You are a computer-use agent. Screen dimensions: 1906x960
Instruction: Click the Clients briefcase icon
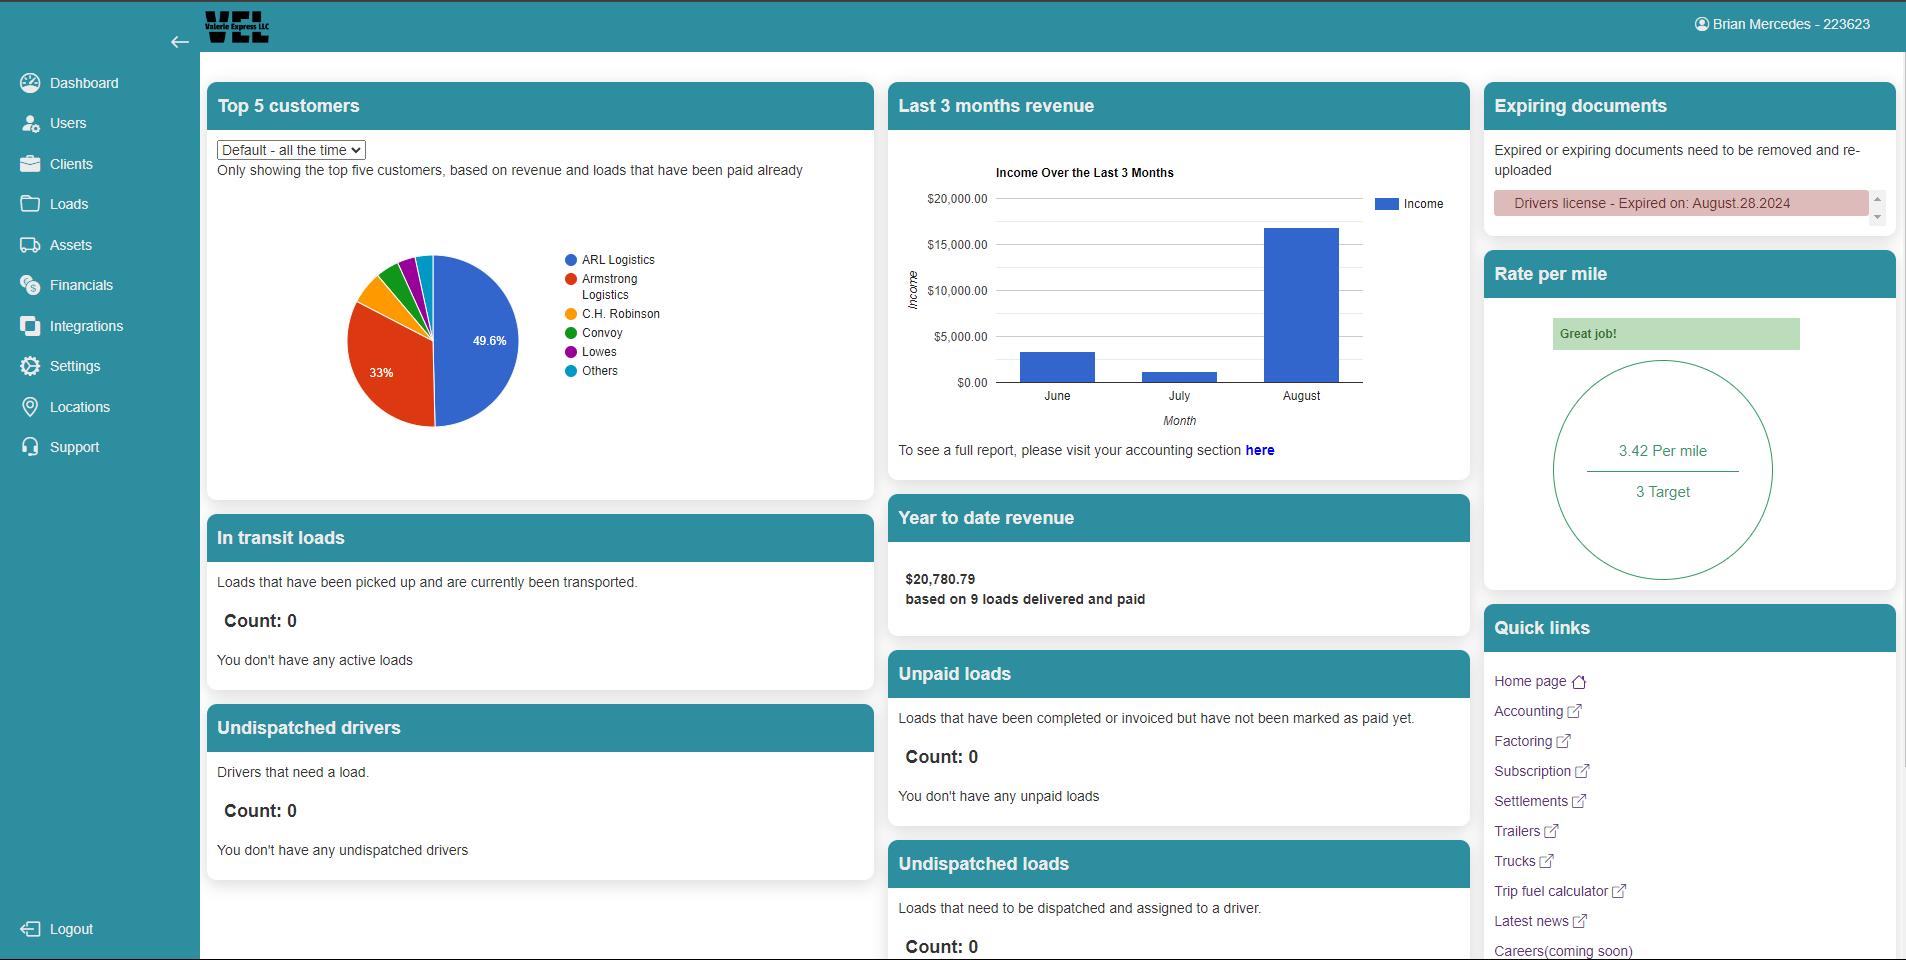click(30, 164)
